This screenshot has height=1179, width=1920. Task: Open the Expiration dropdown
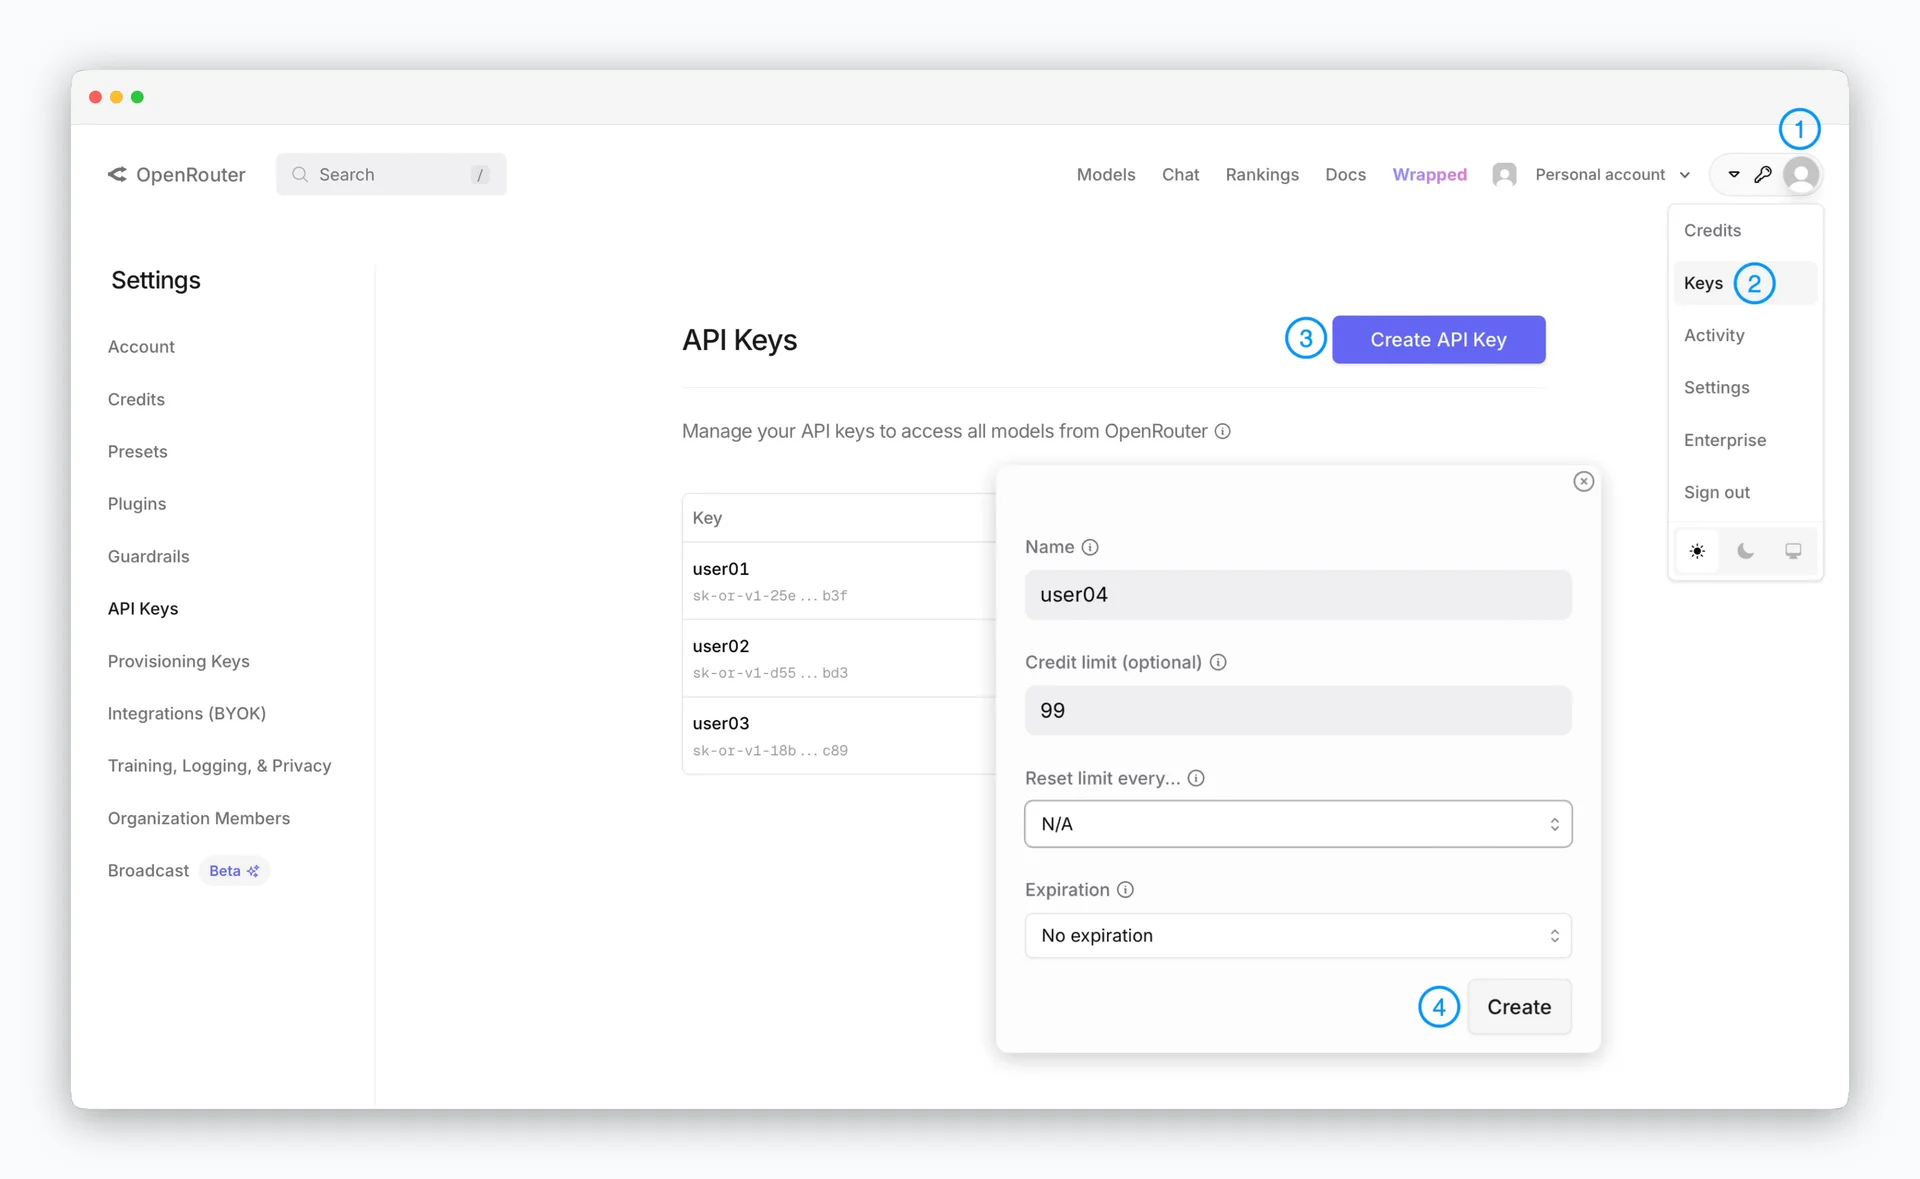[1298, 936]
